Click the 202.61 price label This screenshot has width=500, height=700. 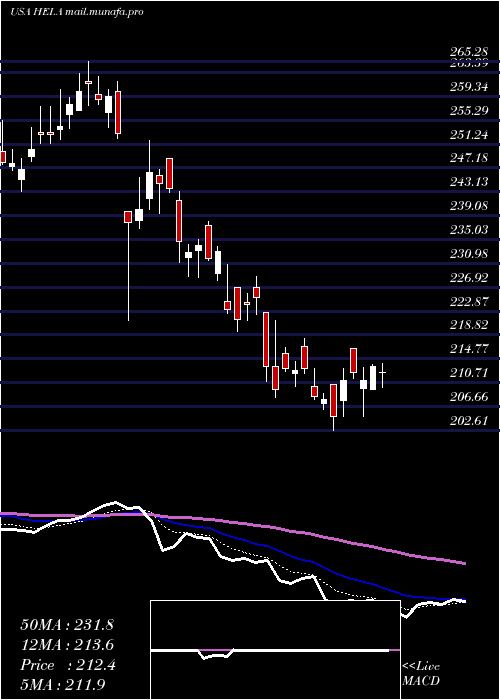click(469, 421)
